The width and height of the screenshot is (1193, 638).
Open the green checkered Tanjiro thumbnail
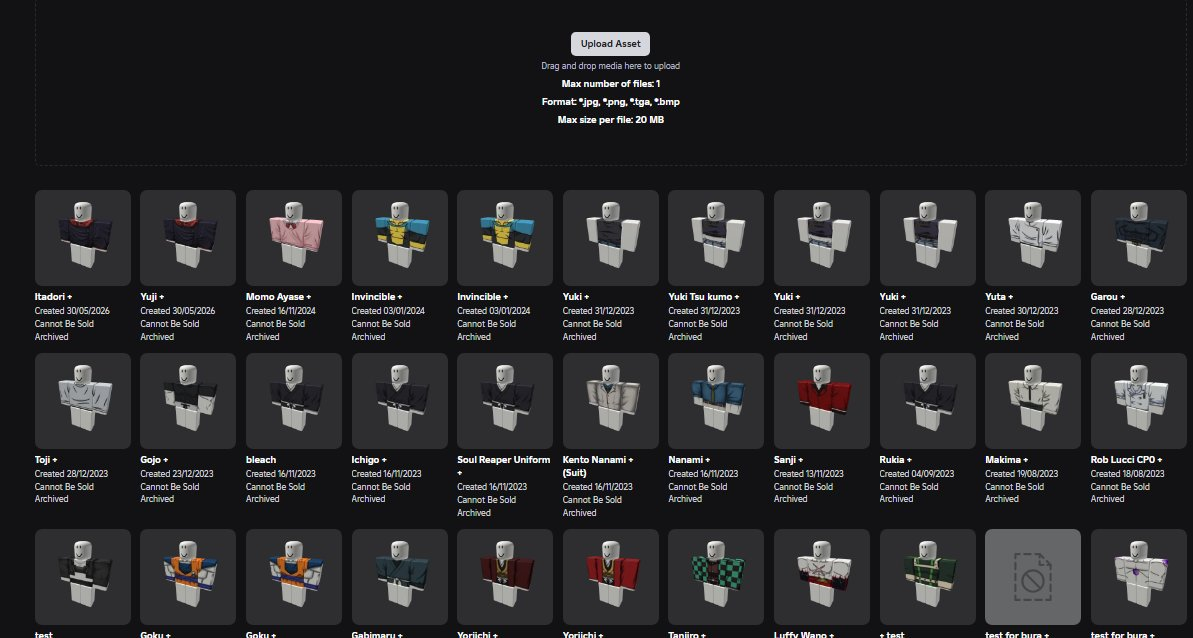(x=716, y=577)
